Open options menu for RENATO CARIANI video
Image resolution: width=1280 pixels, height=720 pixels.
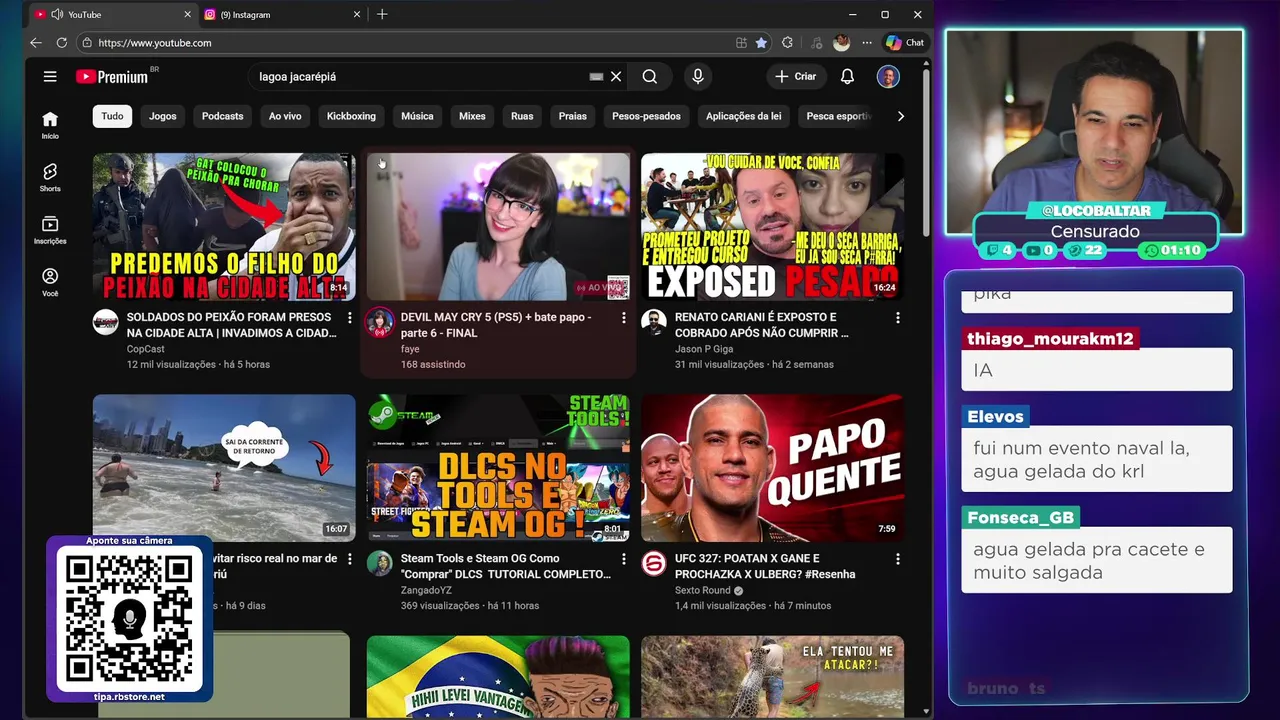click(897, 318)
